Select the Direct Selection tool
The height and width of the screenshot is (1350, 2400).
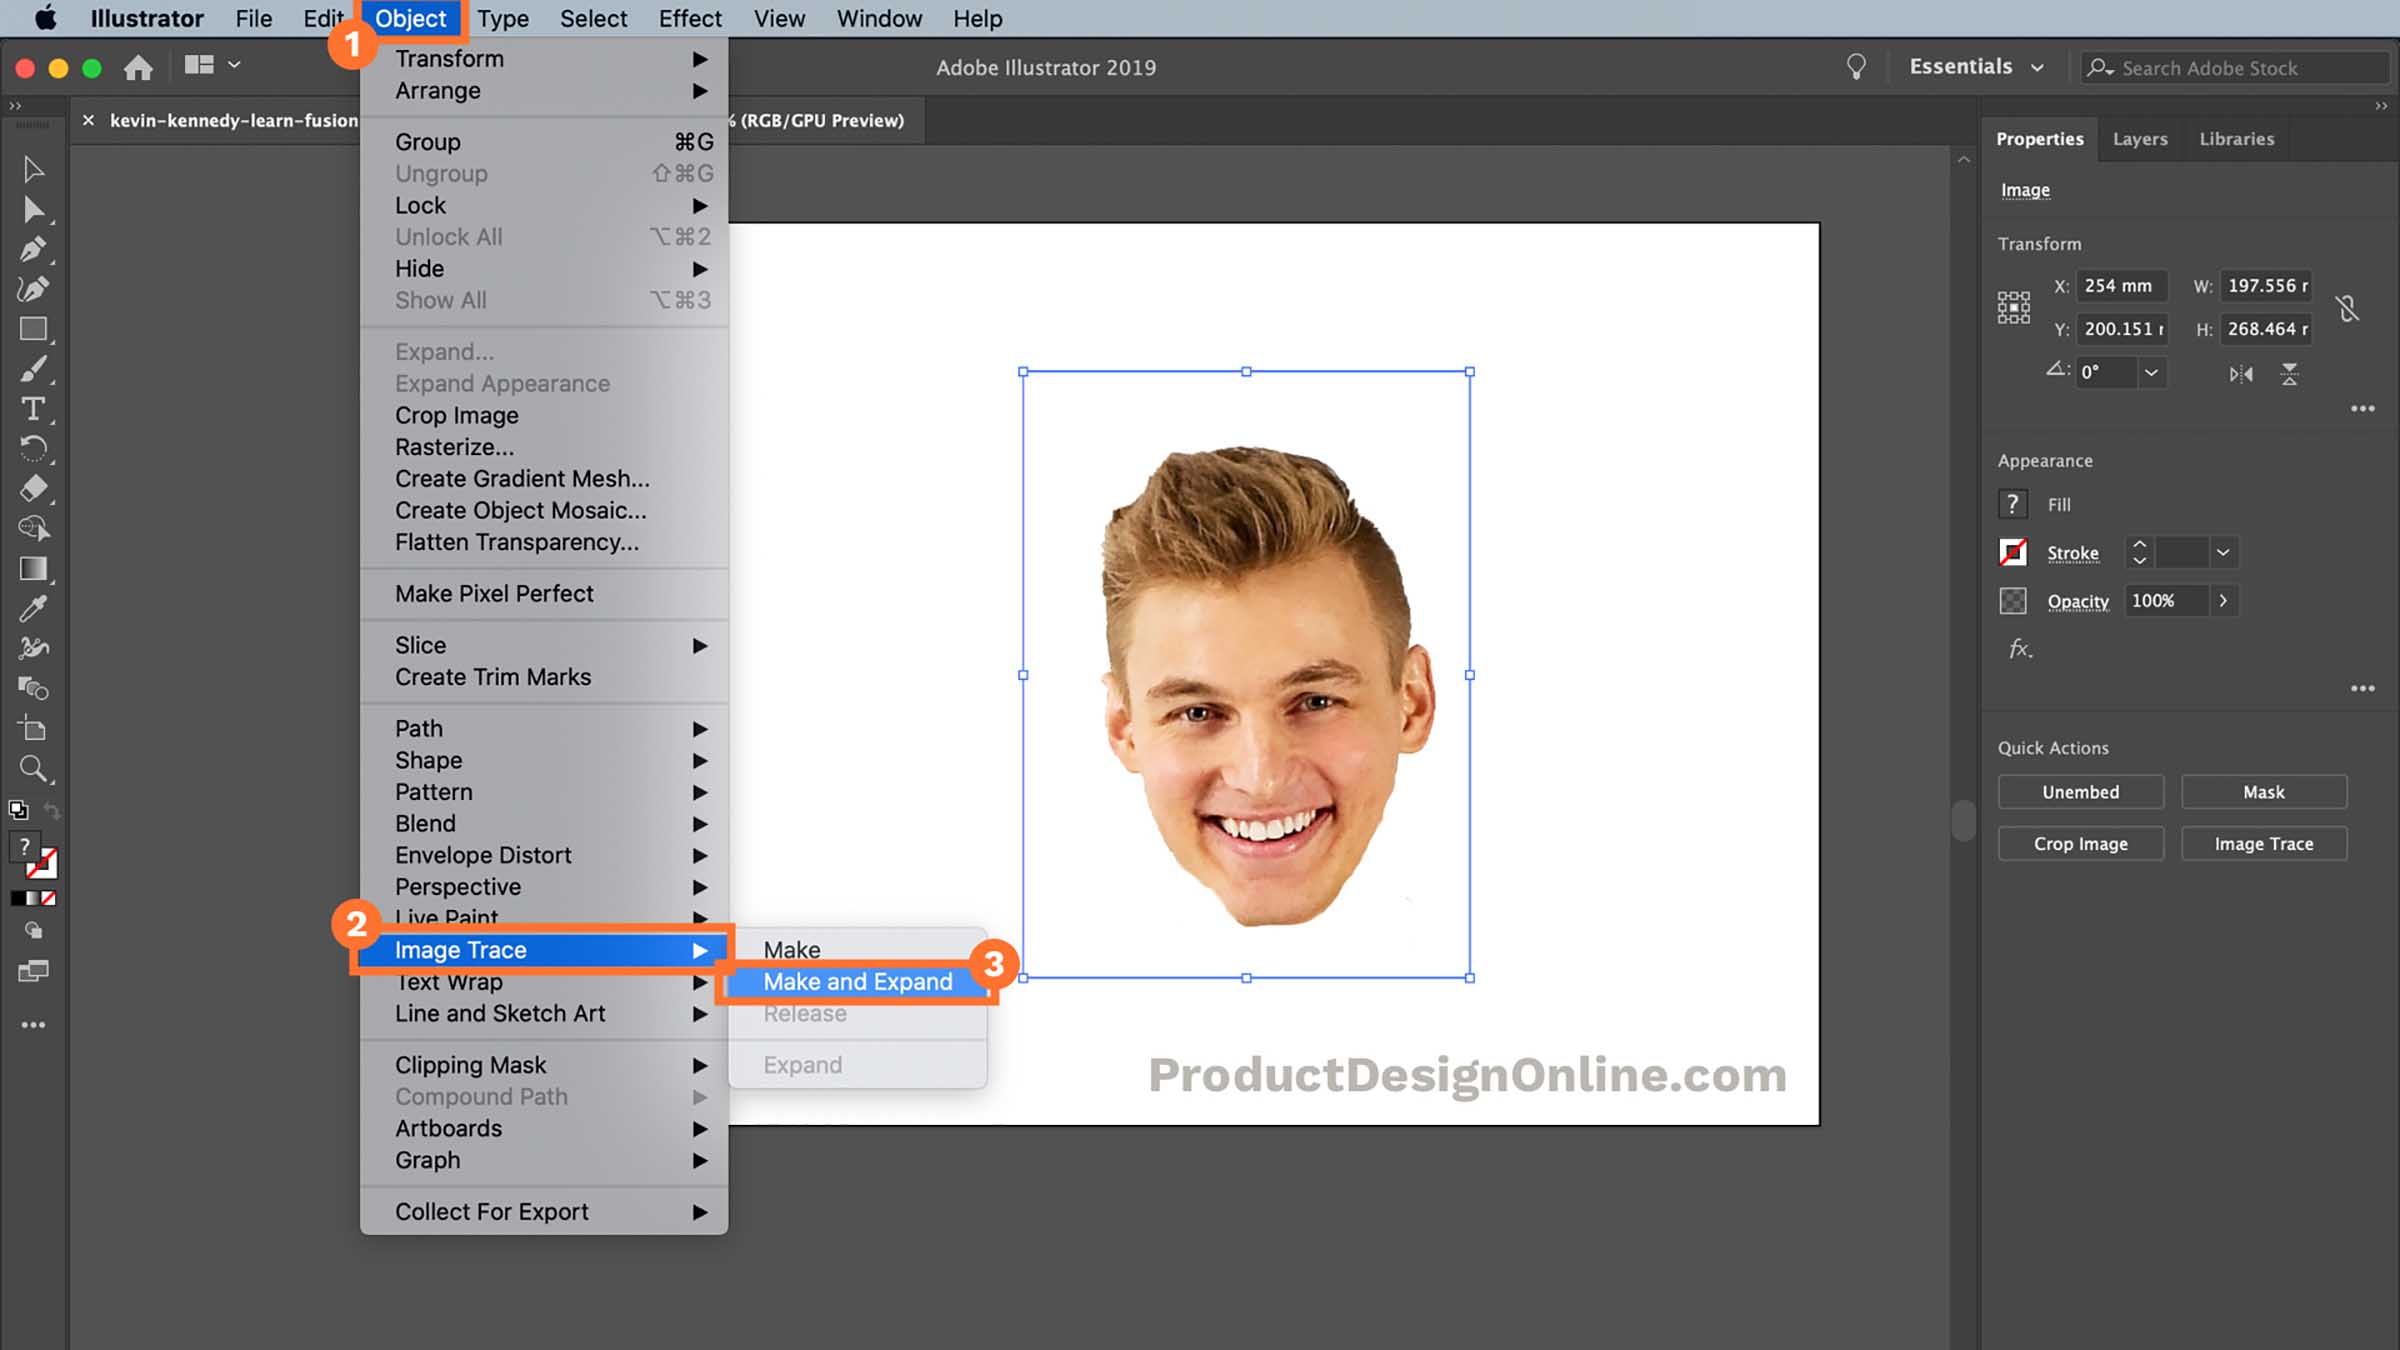[33, 210]
